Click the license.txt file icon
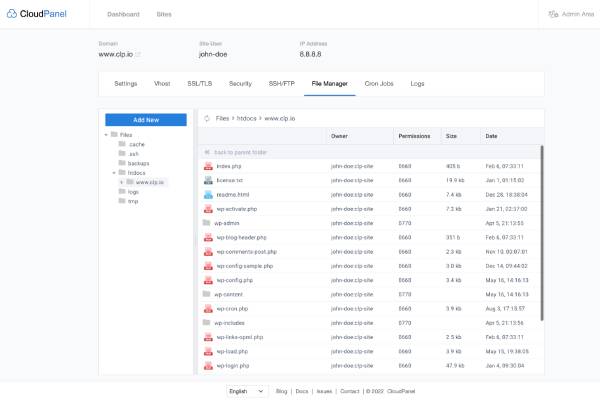This screenshot has width=600, height=400. click(208, 180)
